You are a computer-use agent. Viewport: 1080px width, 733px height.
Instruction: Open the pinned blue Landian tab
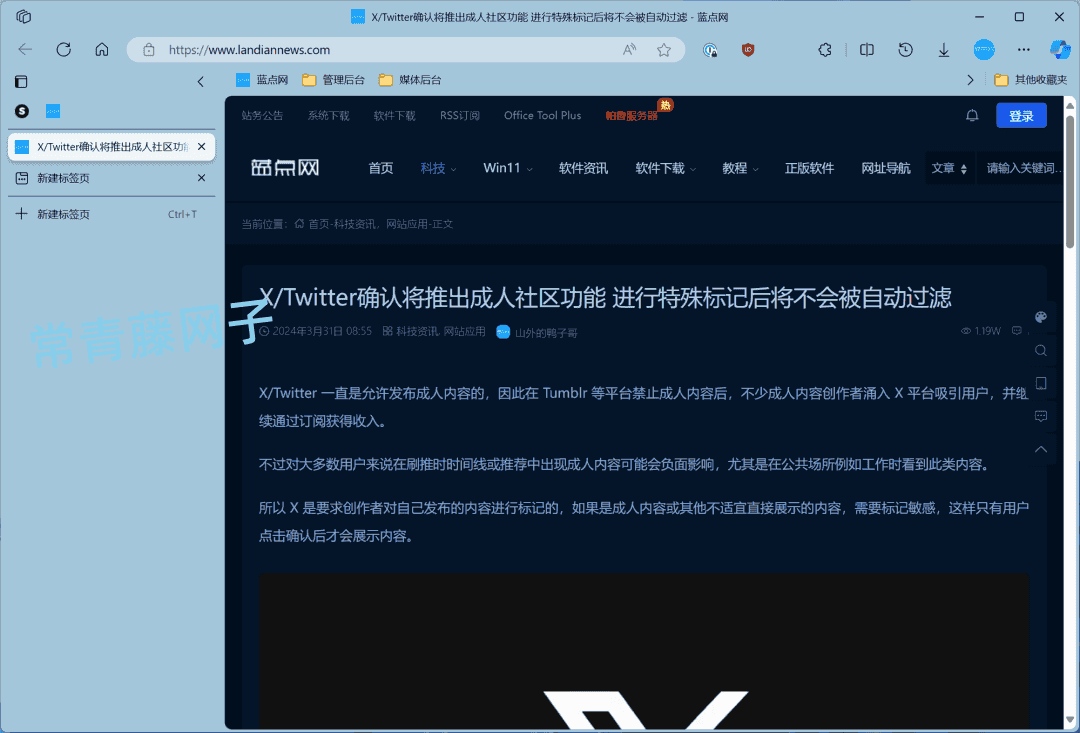pyautogui.click(x=53, y=111)
